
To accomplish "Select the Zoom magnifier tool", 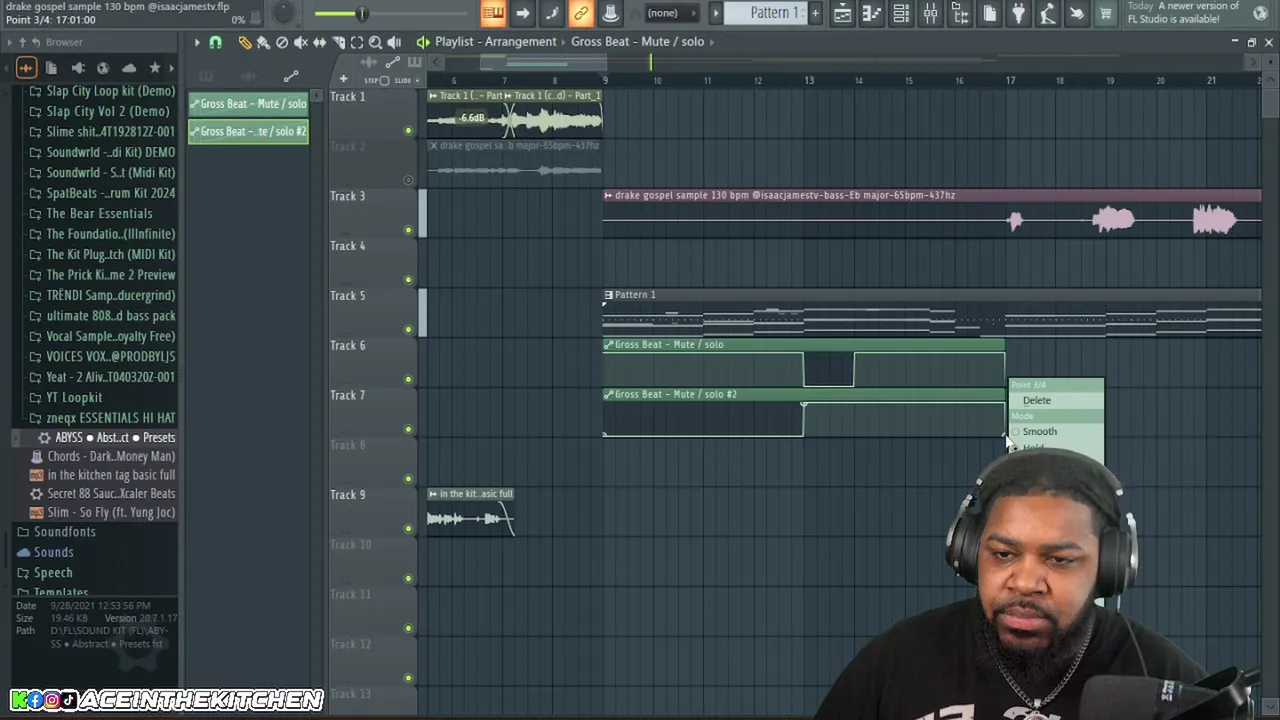I will coord(376,42).
